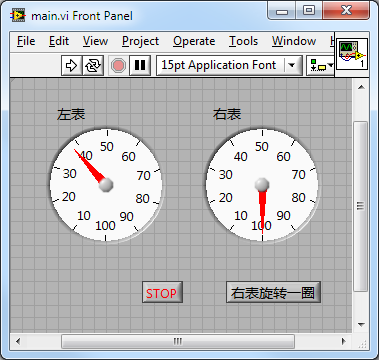Click the Run arrow toolbar icon
Viewport: 379px width, 360px height.
click(71, 65)
